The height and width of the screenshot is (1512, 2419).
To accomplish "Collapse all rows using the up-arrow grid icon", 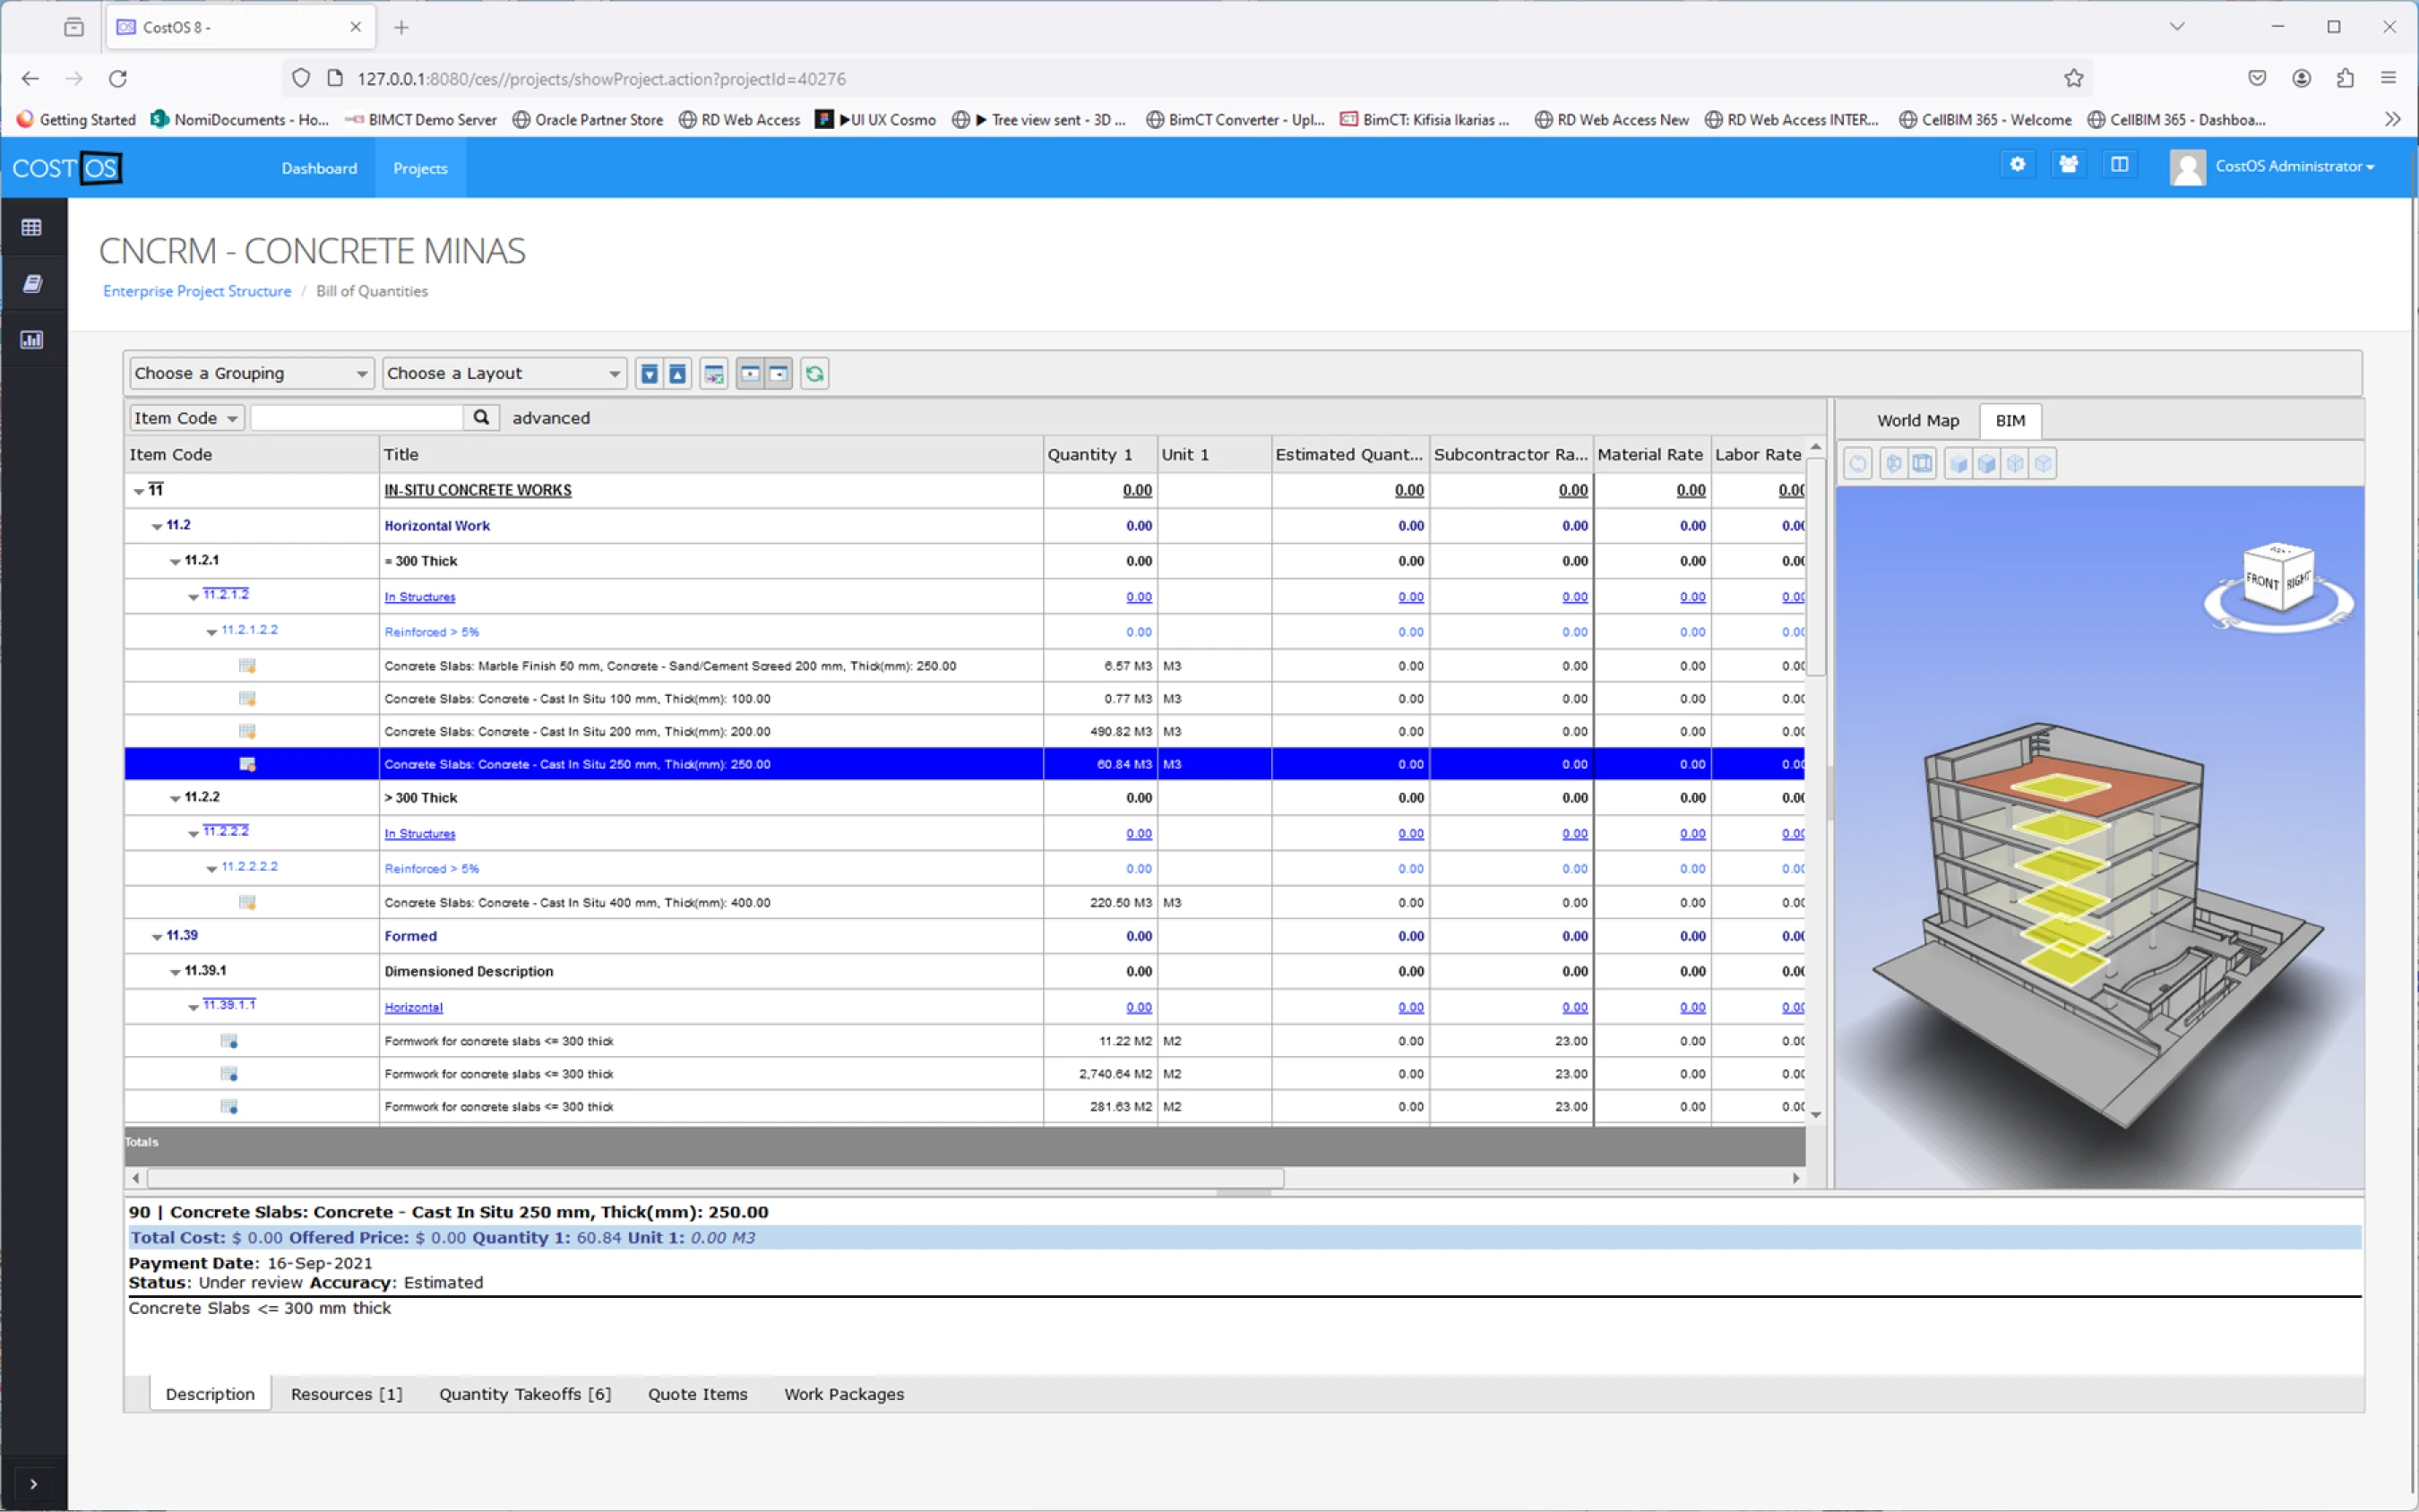I will click(x=678, y=373).
